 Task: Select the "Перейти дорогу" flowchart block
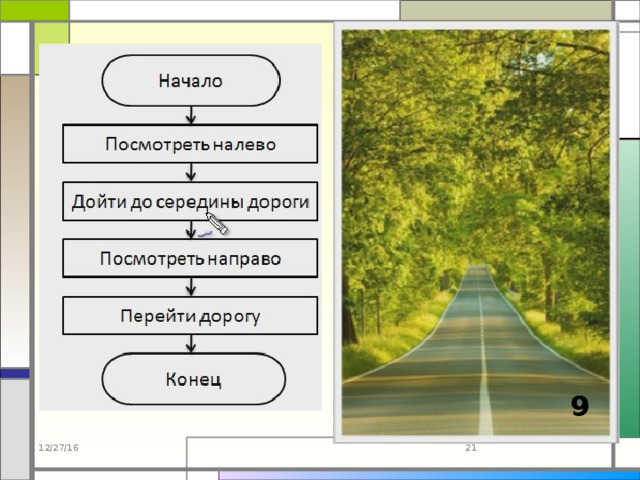[x=190, y=316]
